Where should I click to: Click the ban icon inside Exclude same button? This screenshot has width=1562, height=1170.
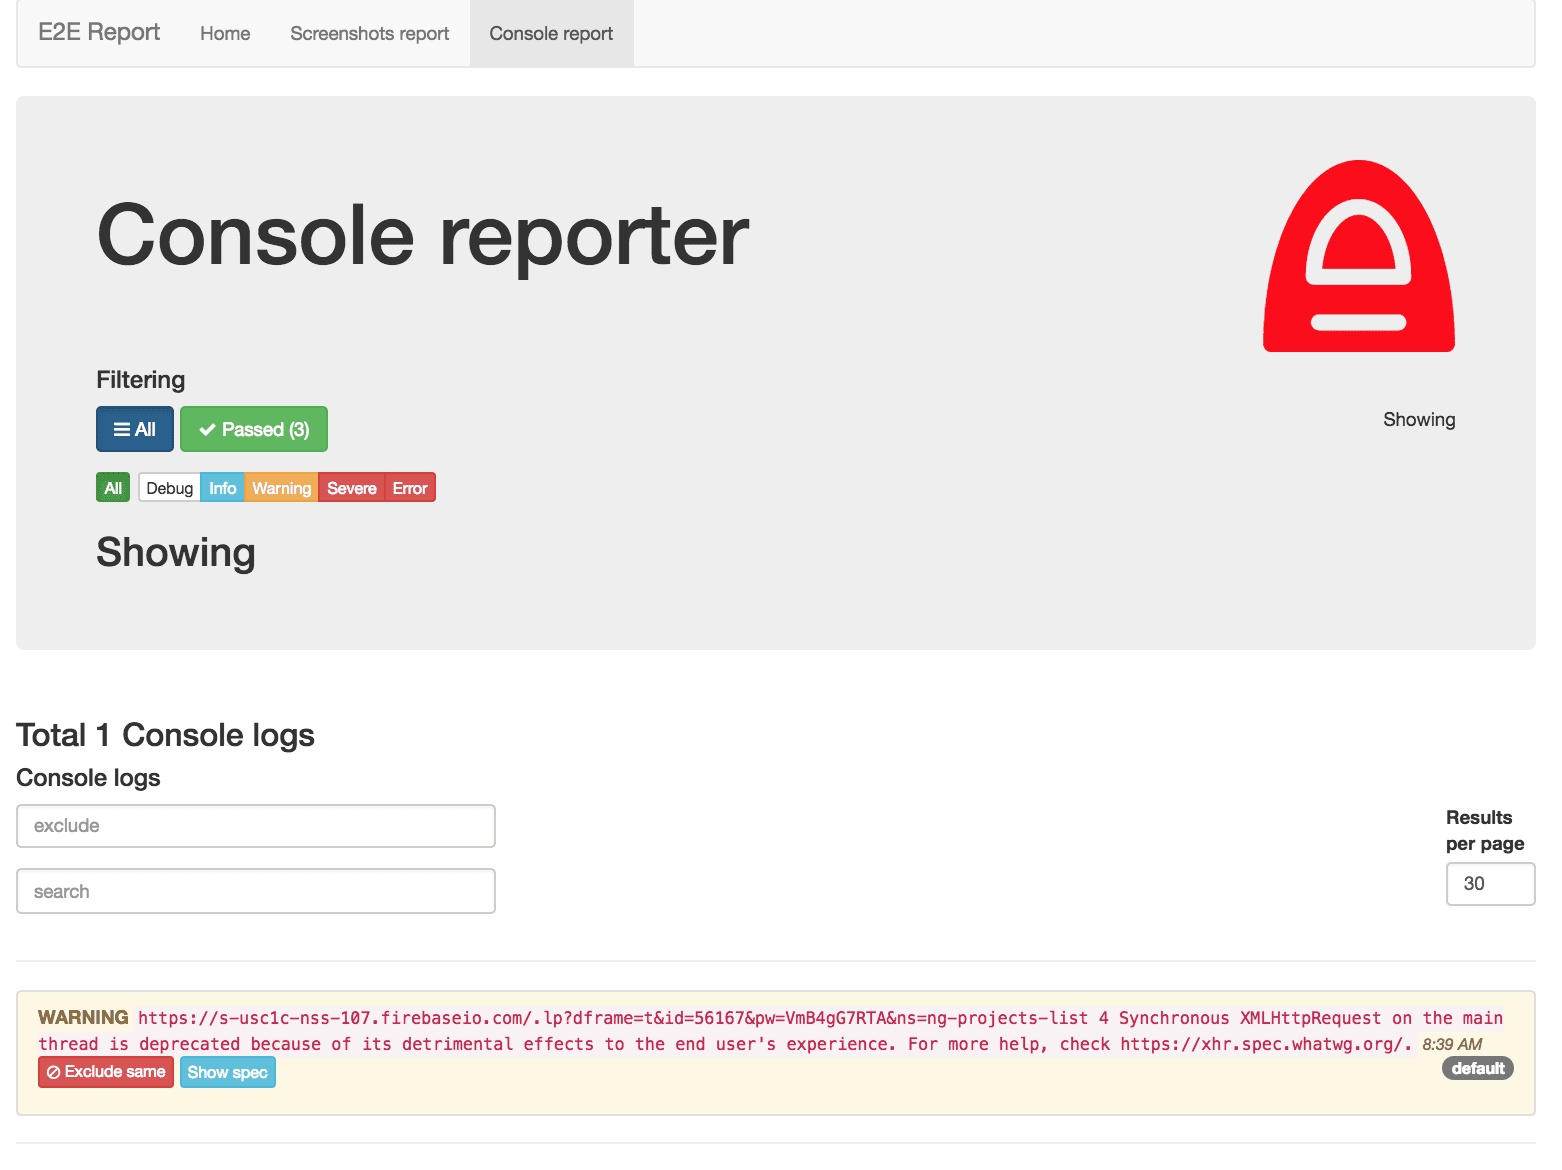point(53,1071)
